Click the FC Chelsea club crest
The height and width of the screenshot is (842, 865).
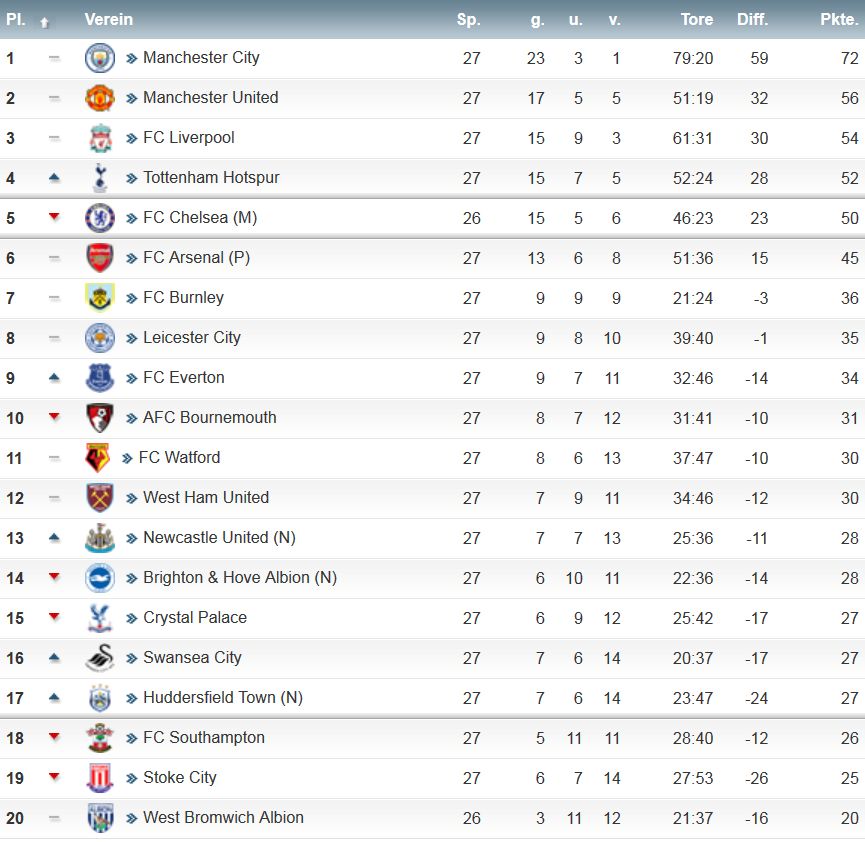click(100, 218)
